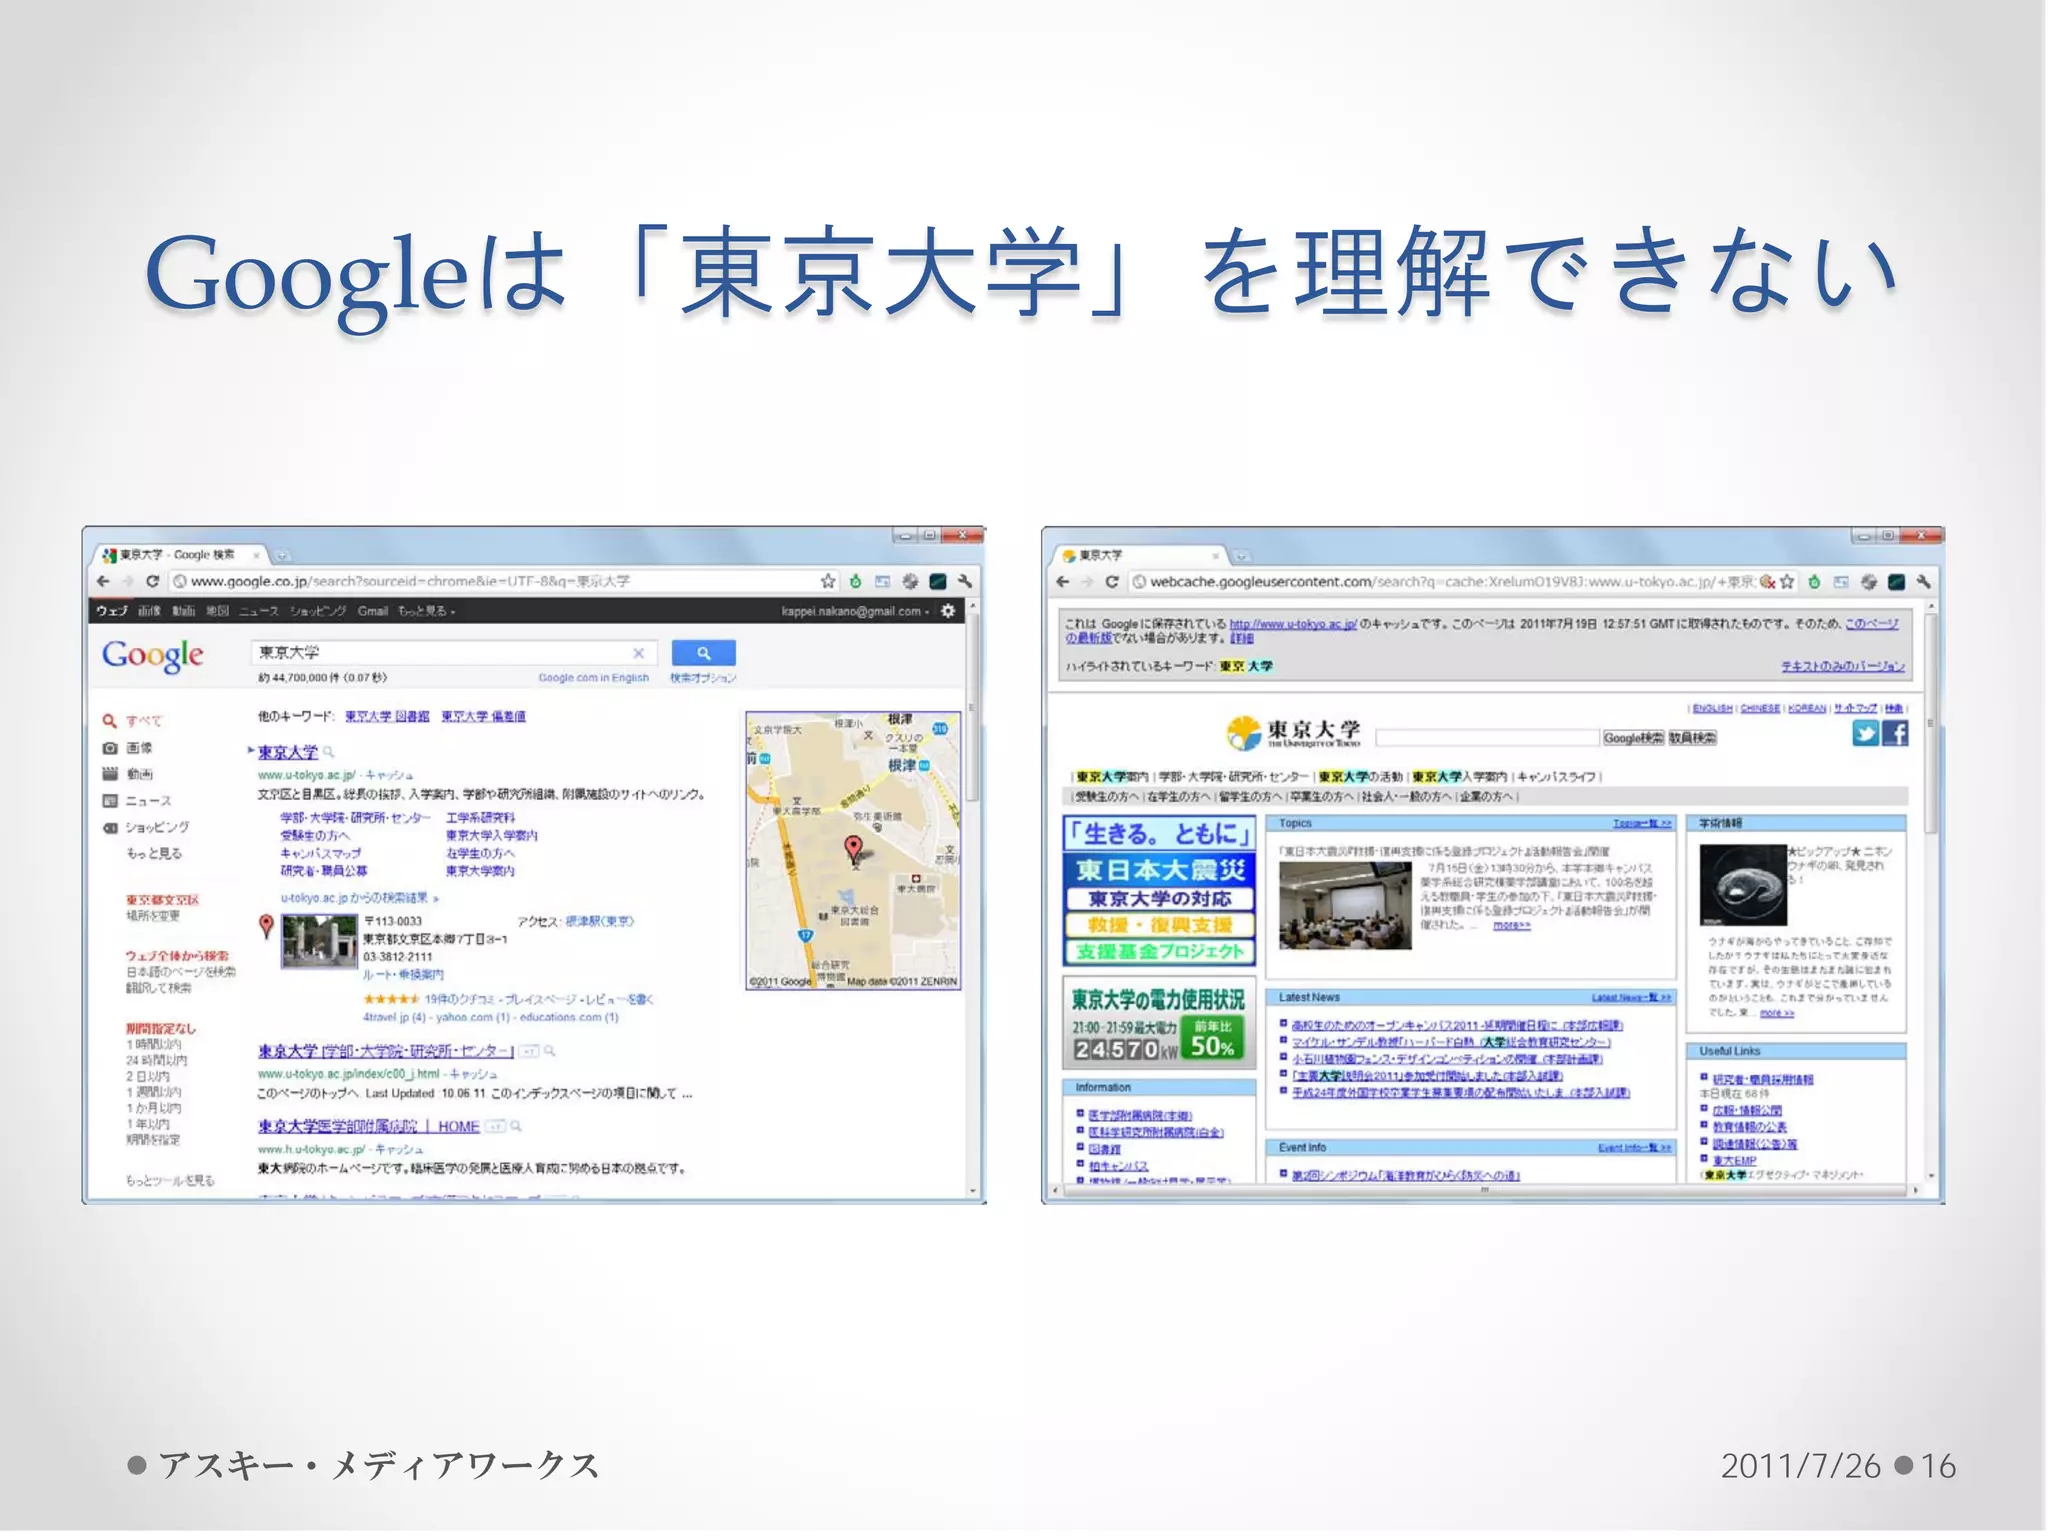Open the ルート・乗換案内 link

(403, 974)
